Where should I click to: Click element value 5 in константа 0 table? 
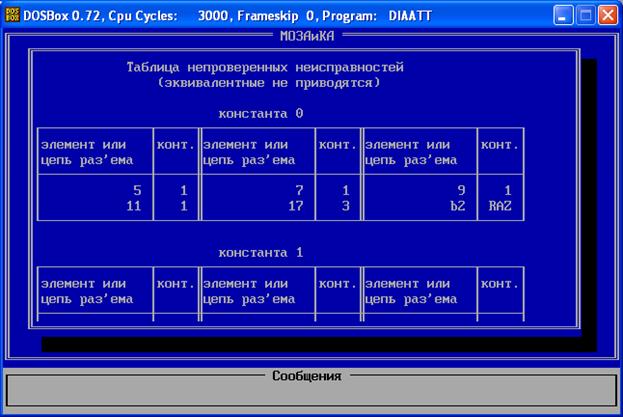pyautogui.click(x=137, y=188)
